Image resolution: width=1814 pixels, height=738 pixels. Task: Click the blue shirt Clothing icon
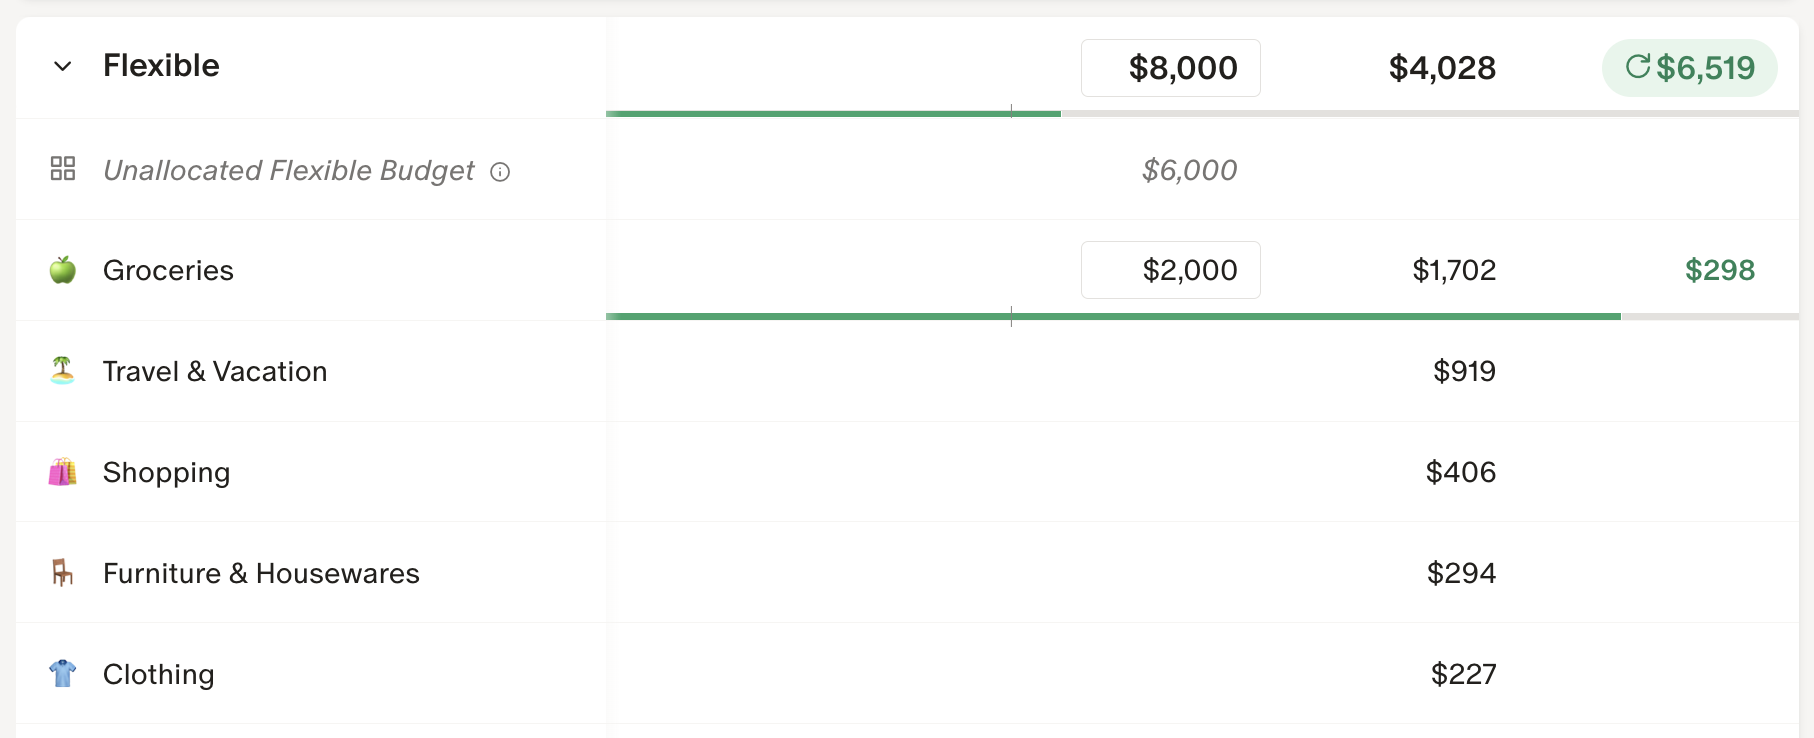(x=63, y=674)
